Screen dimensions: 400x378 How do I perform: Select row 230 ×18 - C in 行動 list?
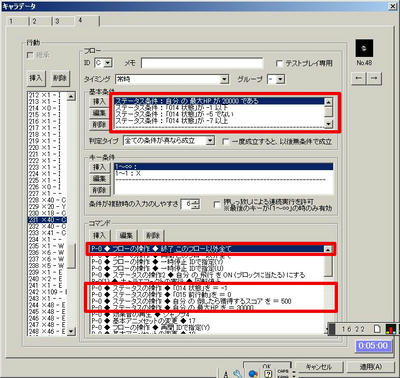47,213
